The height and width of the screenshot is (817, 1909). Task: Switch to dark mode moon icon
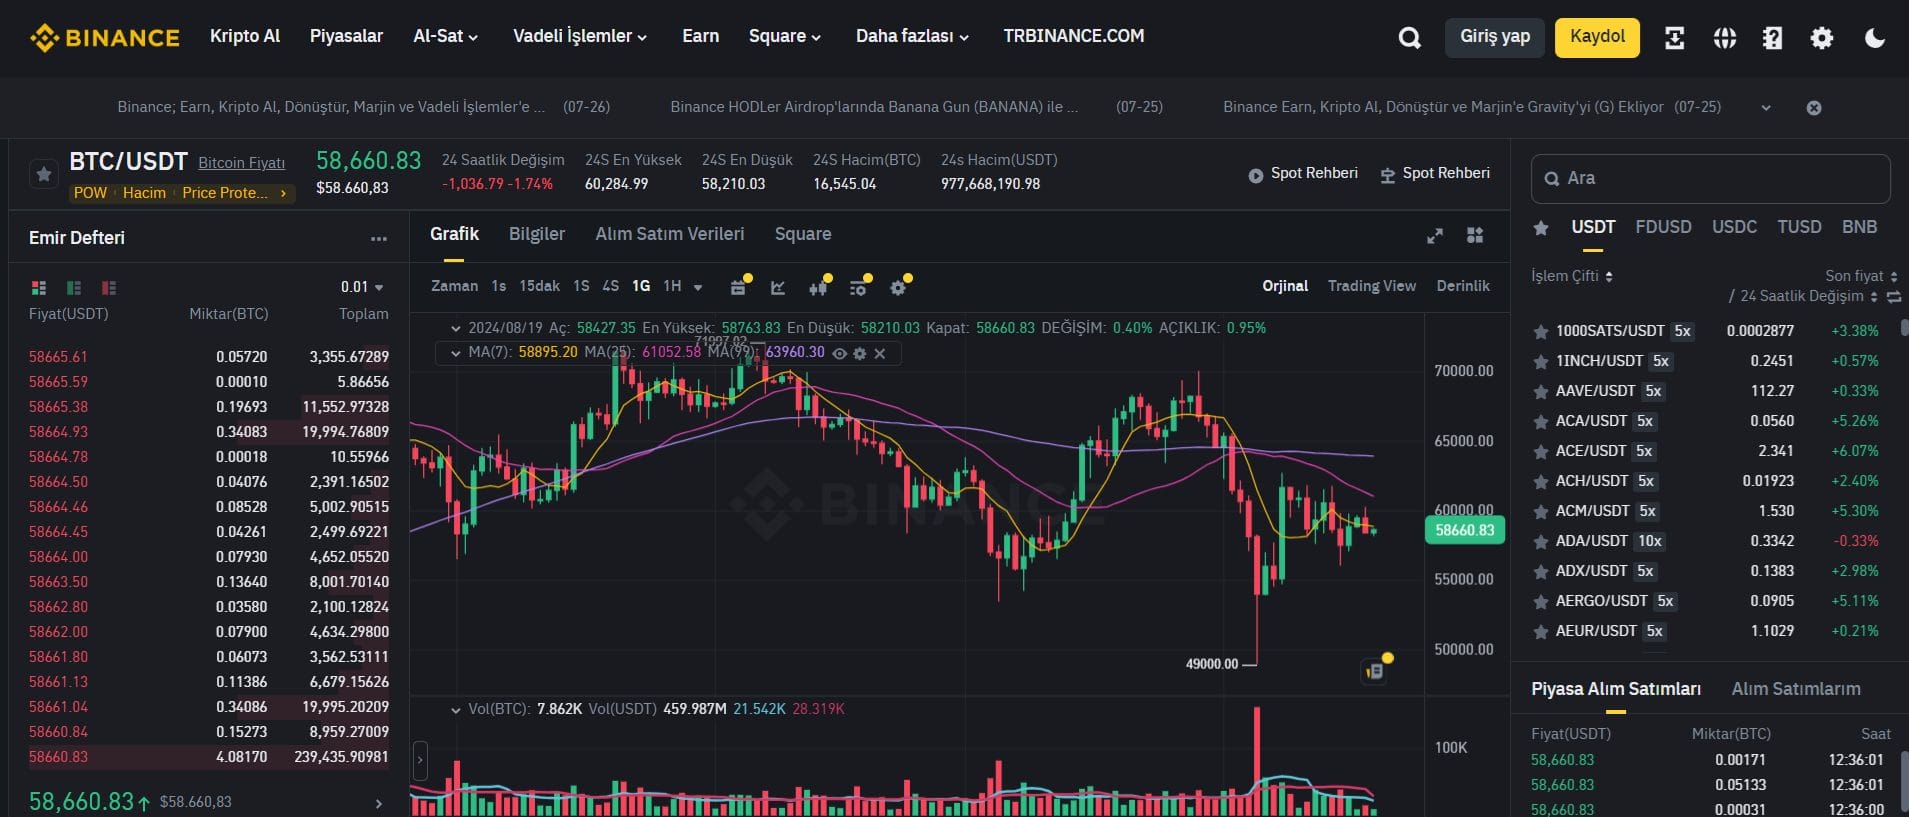1875,38
